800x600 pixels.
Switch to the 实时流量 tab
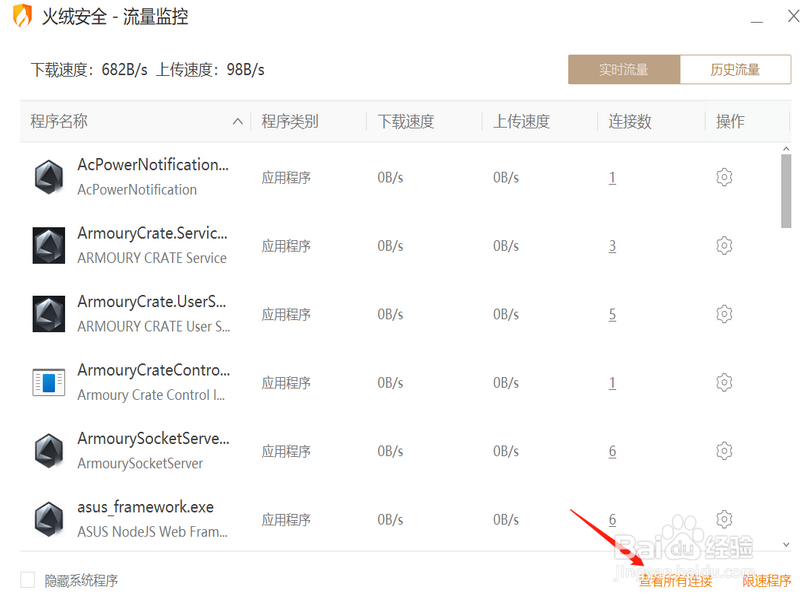624,69
